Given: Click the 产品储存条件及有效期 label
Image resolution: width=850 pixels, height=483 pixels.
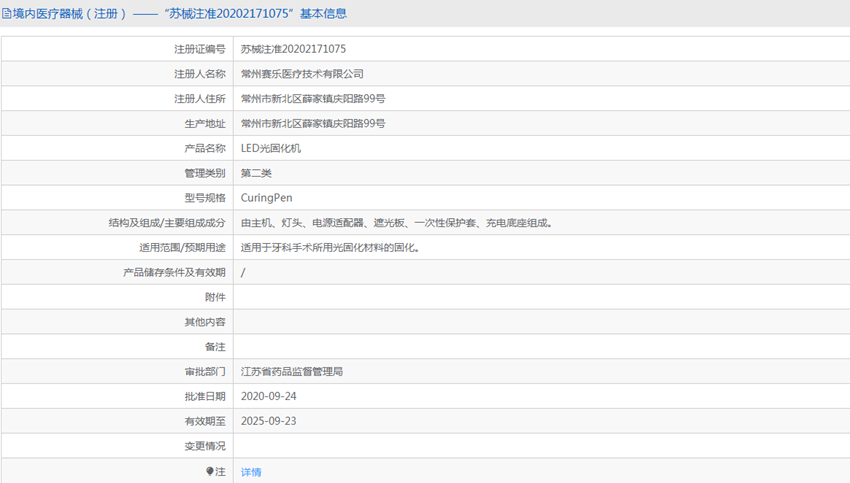Looking at the screenshot, I should point(174,272).
